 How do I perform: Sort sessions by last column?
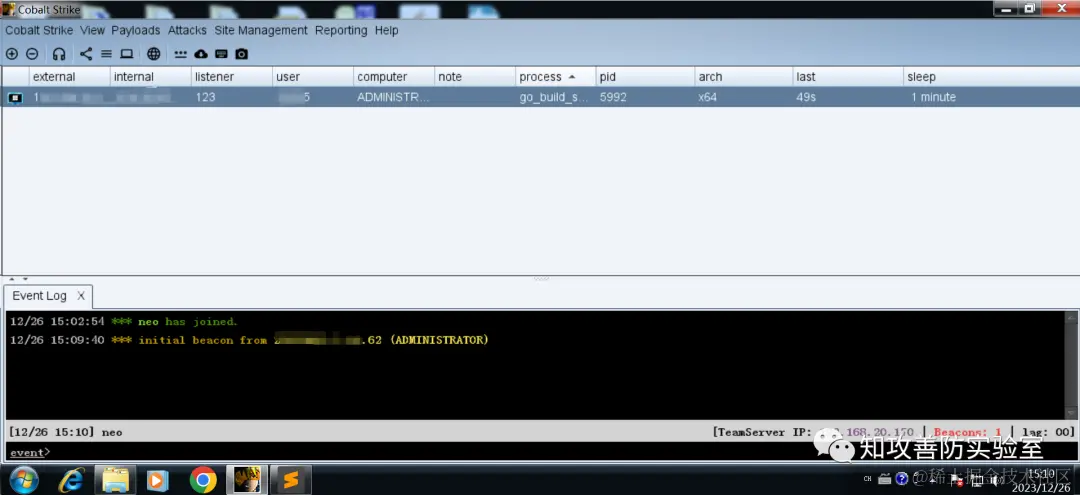[x=848, y=76]
